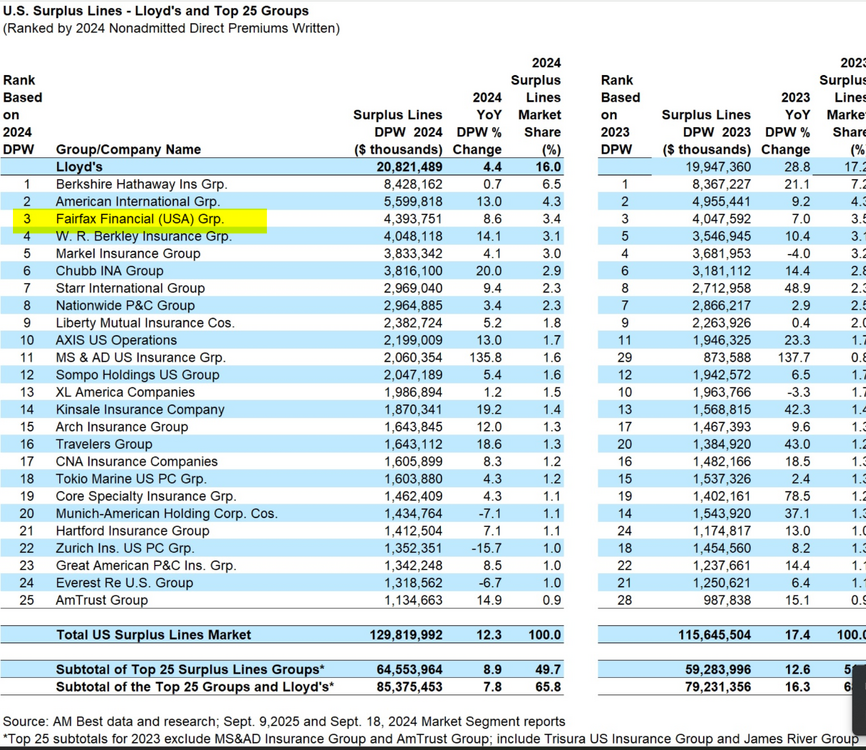Select the Lloyd's row name cell

tap(79, 167)
